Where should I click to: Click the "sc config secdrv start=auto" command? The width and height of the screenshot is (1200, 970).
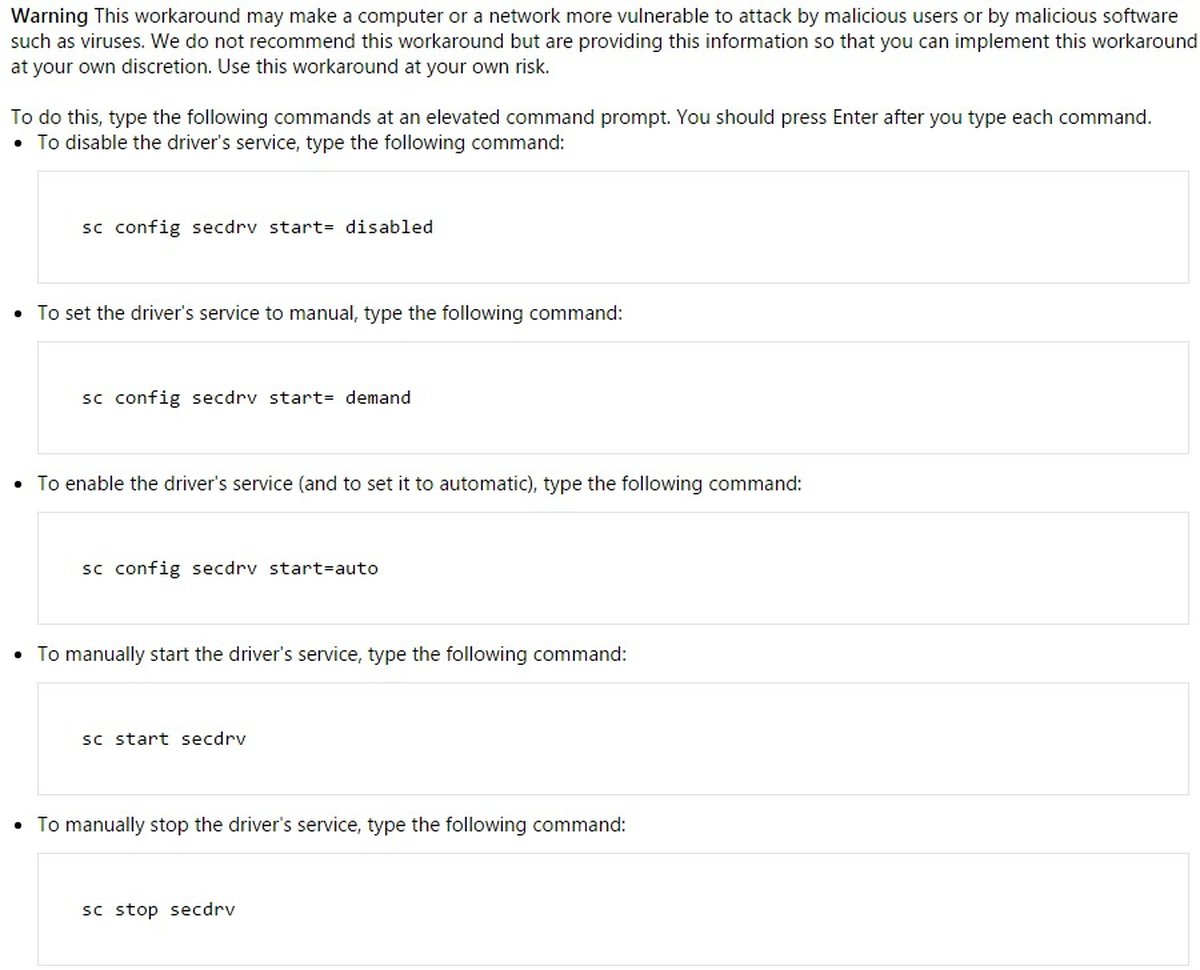pyautogui.click(x=230, y=569)
